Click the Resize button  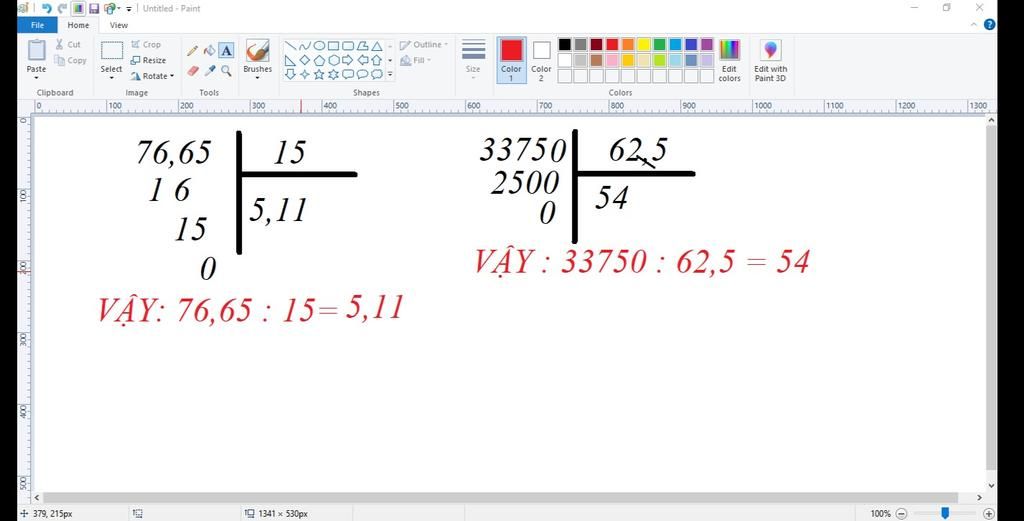(148, 60)
